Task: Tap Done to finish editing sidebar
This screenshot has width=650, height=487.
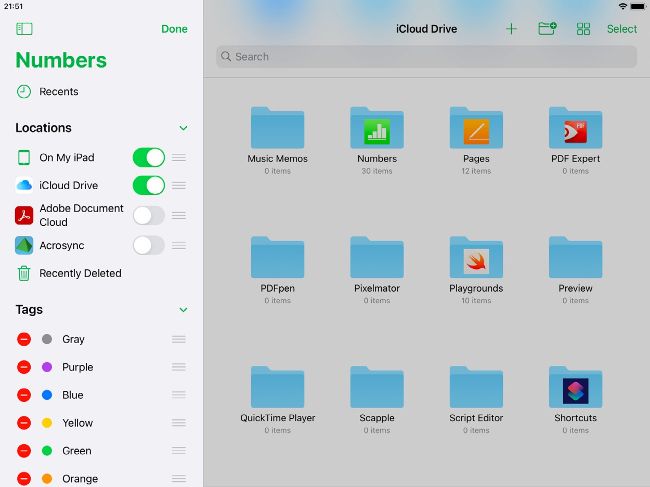Action: 174,29
